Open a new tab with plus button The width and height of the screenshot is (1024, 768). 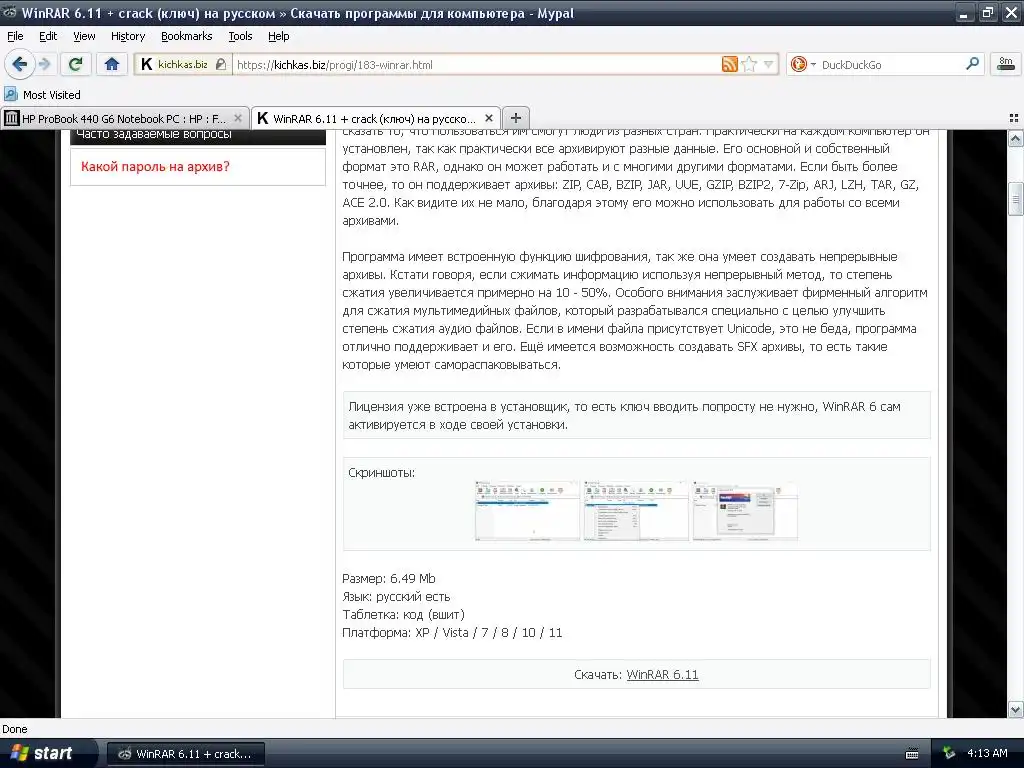pyautogui.click(x=515, y=118)
